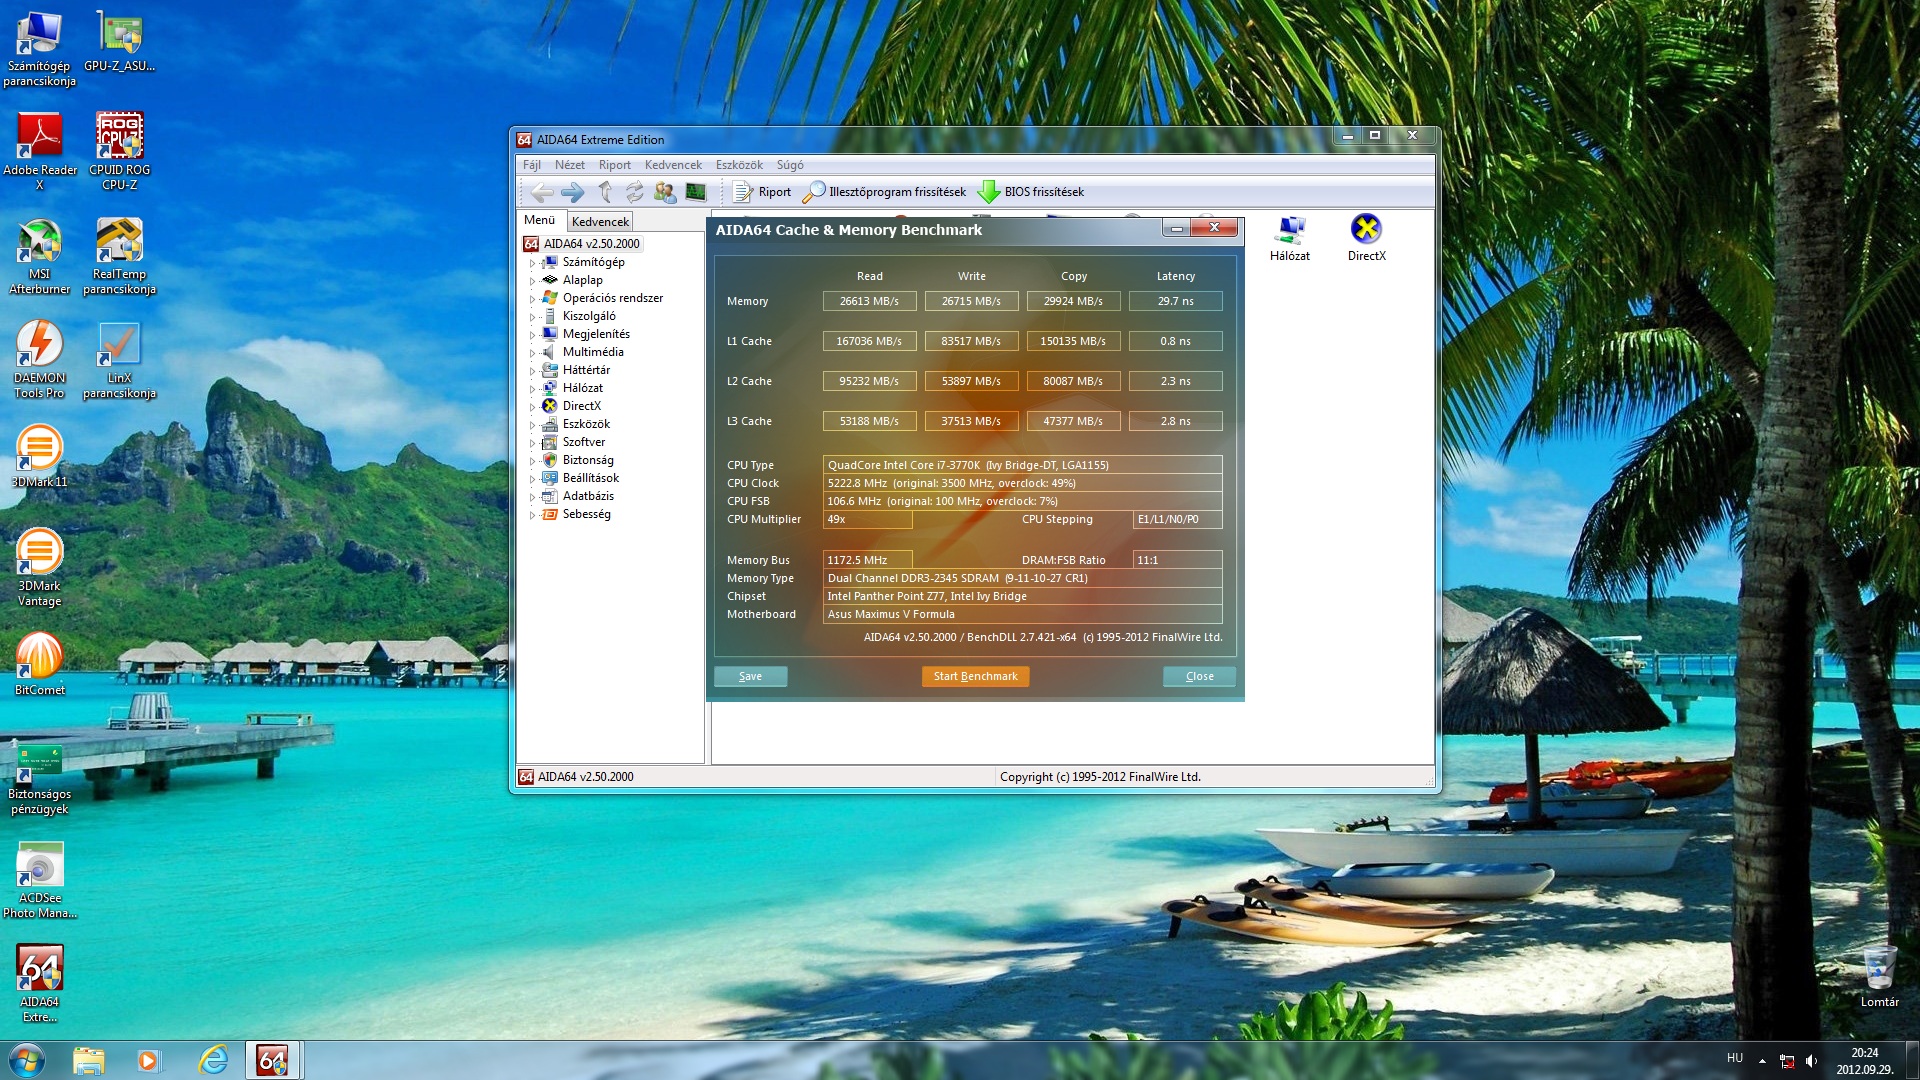Open the Nézet menu

(570, 165)
